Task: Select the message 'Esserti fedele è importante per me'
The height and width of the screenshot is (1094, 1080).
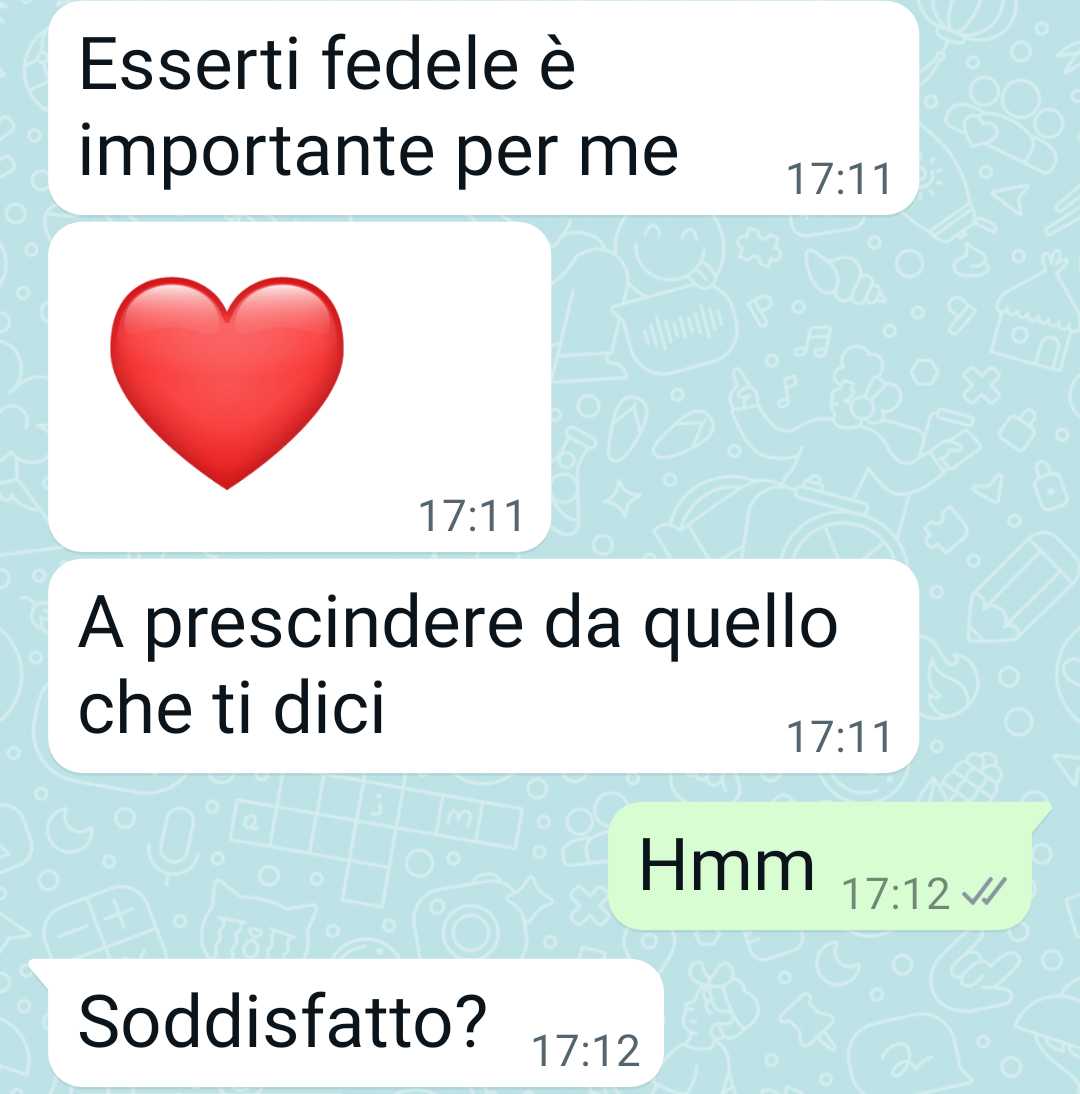Action: [x=483, y=107]
